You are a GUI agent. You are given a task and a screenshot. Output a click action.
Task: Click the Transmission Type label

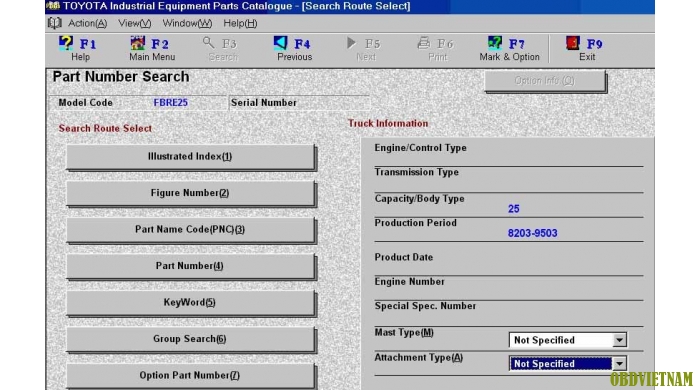click(417, 172)
